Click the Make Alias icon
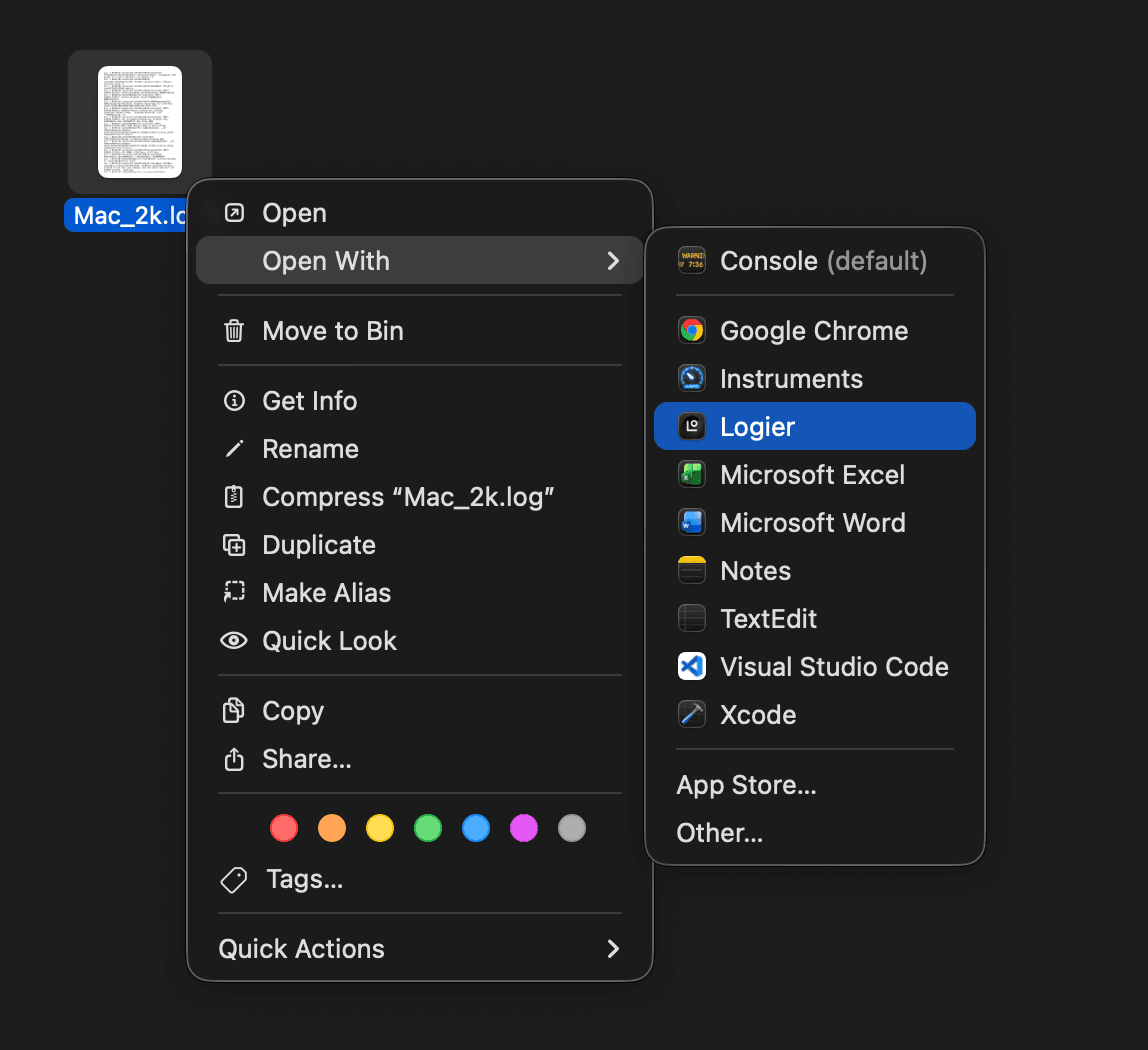This screenshot has width=1148, height=1050. coord(234,592)
